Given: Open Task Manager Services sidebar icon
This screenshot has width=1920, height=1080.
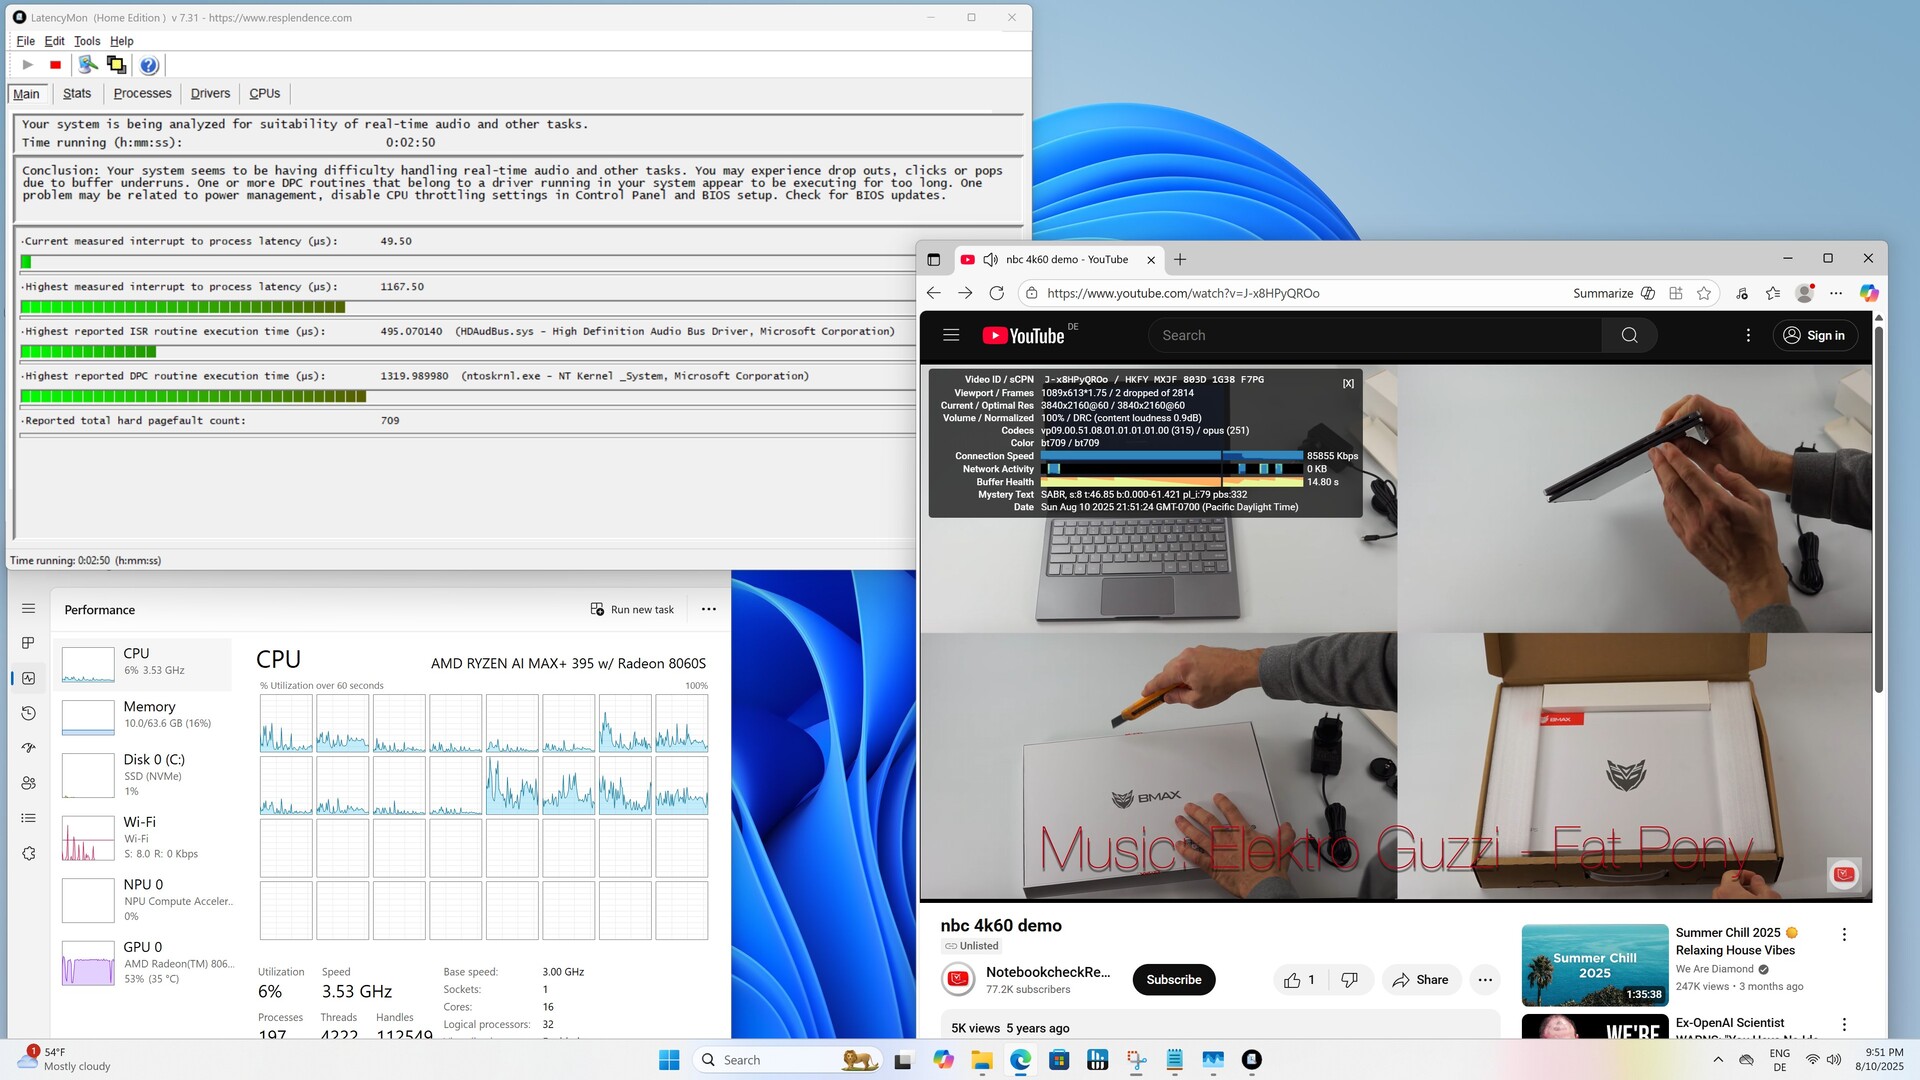Looking at the screenshot, I should click(x=28, y=853).
